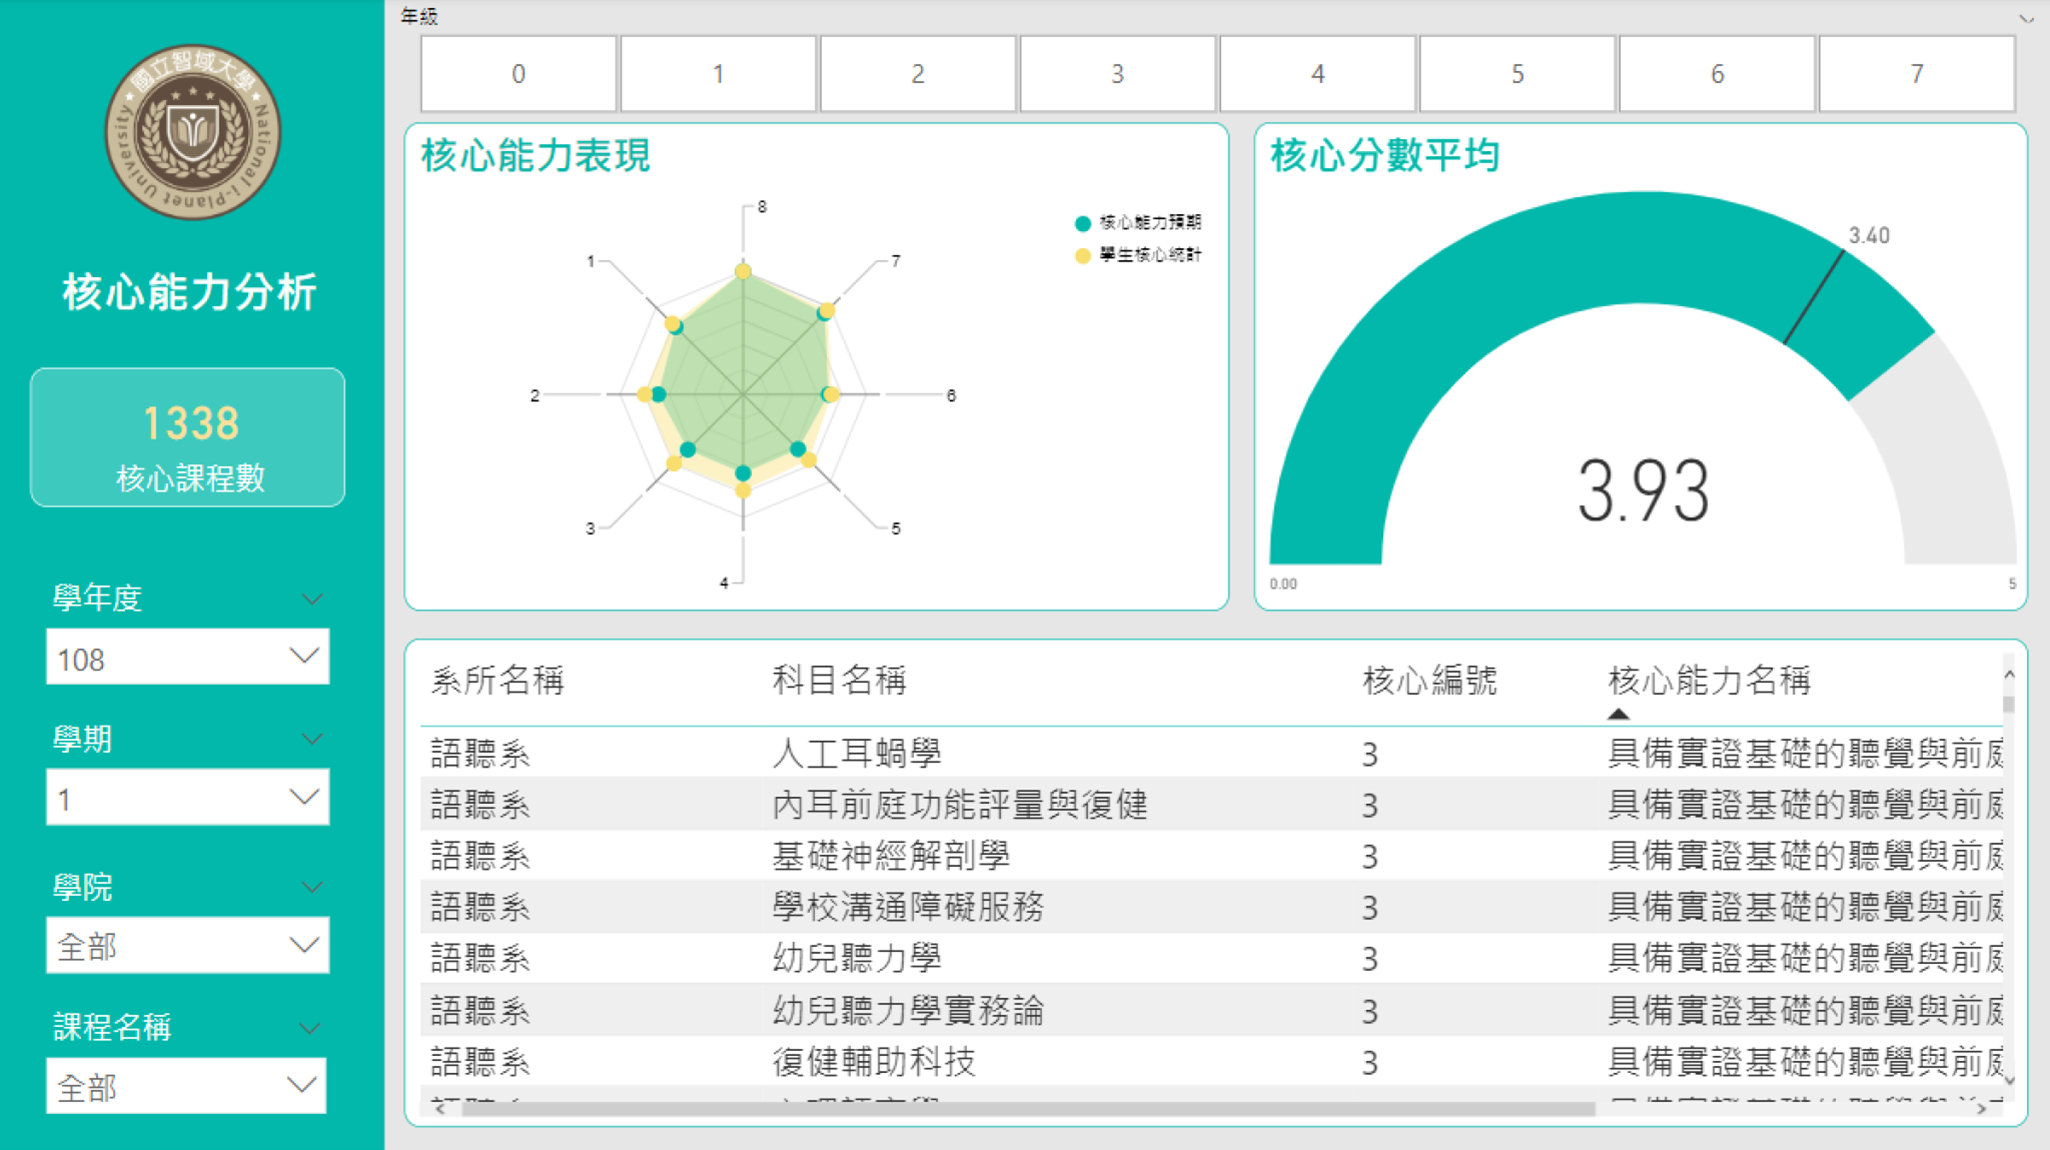Click the ascending sort arrow under 核心能力名稱
The image size is (2050, 1150).
pyautogui.click(x=1618, y=714)
